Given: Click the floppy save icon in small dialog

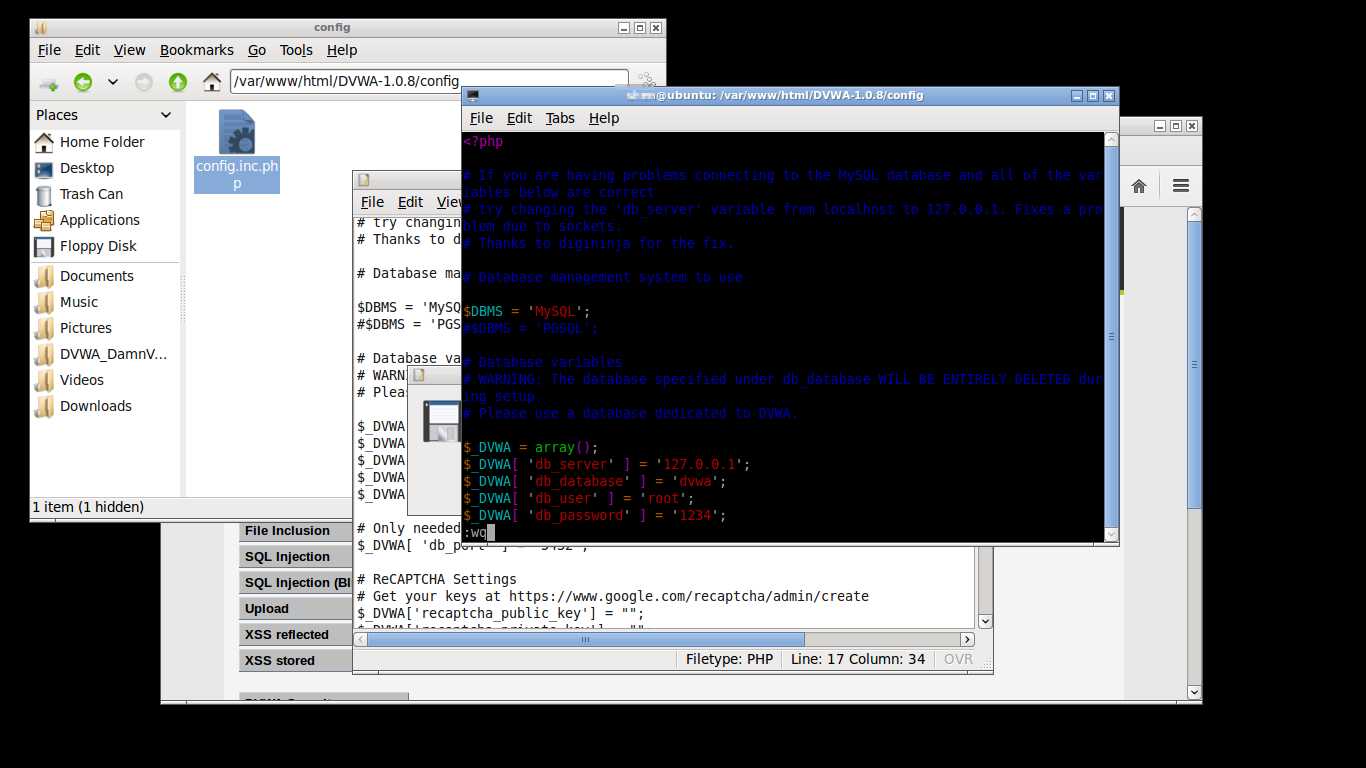Looking at the screenshot, I should pyautogui.click(x=441, y=421).
